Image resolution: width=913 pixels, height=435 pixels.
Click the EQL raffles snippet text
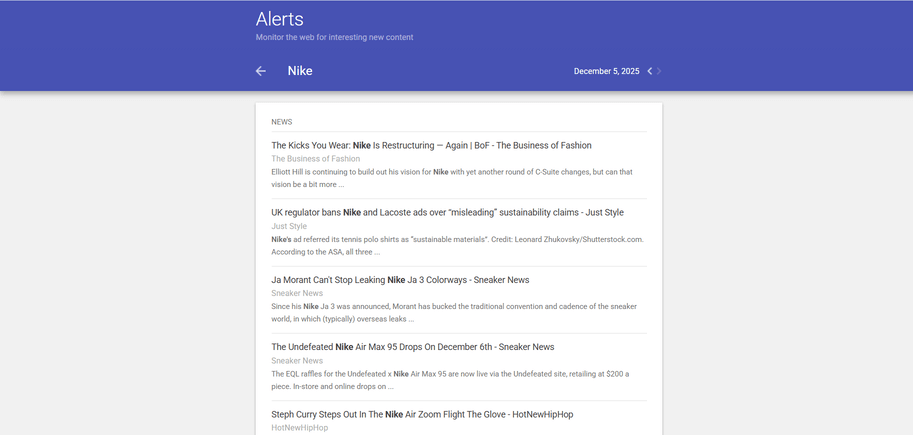click(x=449, y=380)
